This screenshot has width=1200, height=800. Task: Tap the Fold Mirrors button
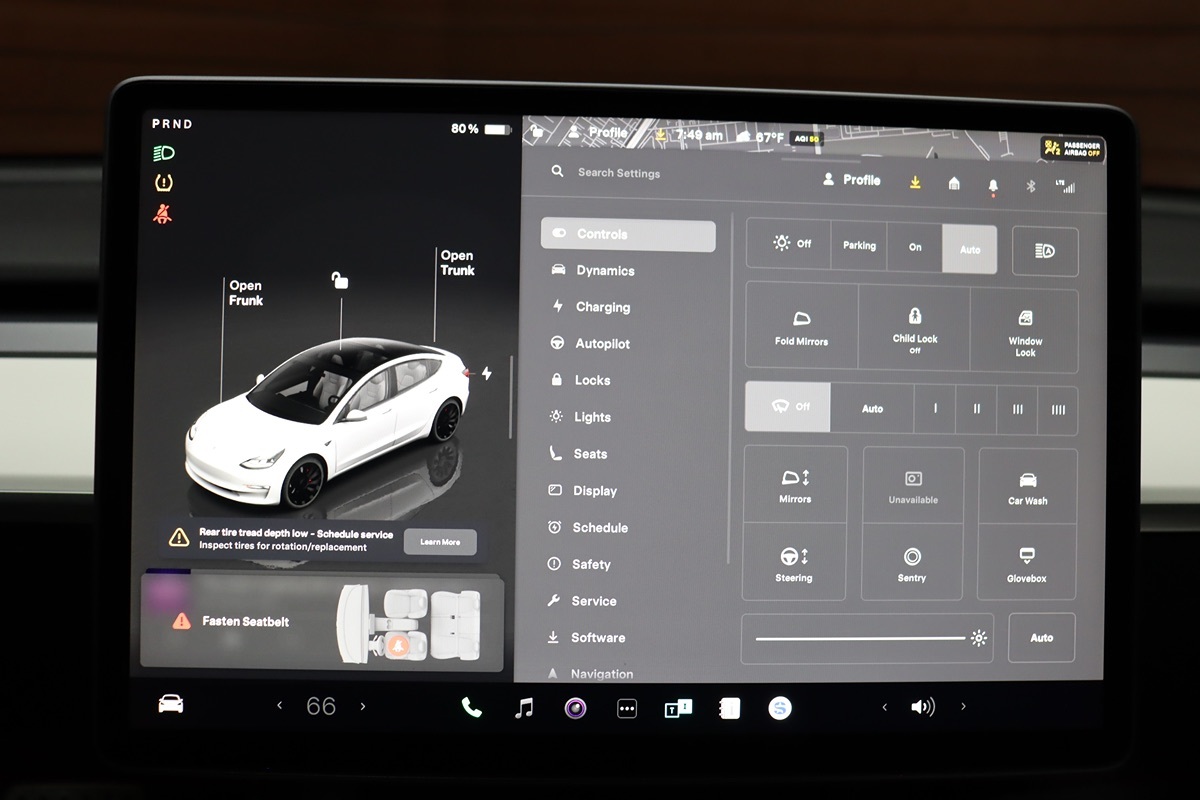[802, 327]
